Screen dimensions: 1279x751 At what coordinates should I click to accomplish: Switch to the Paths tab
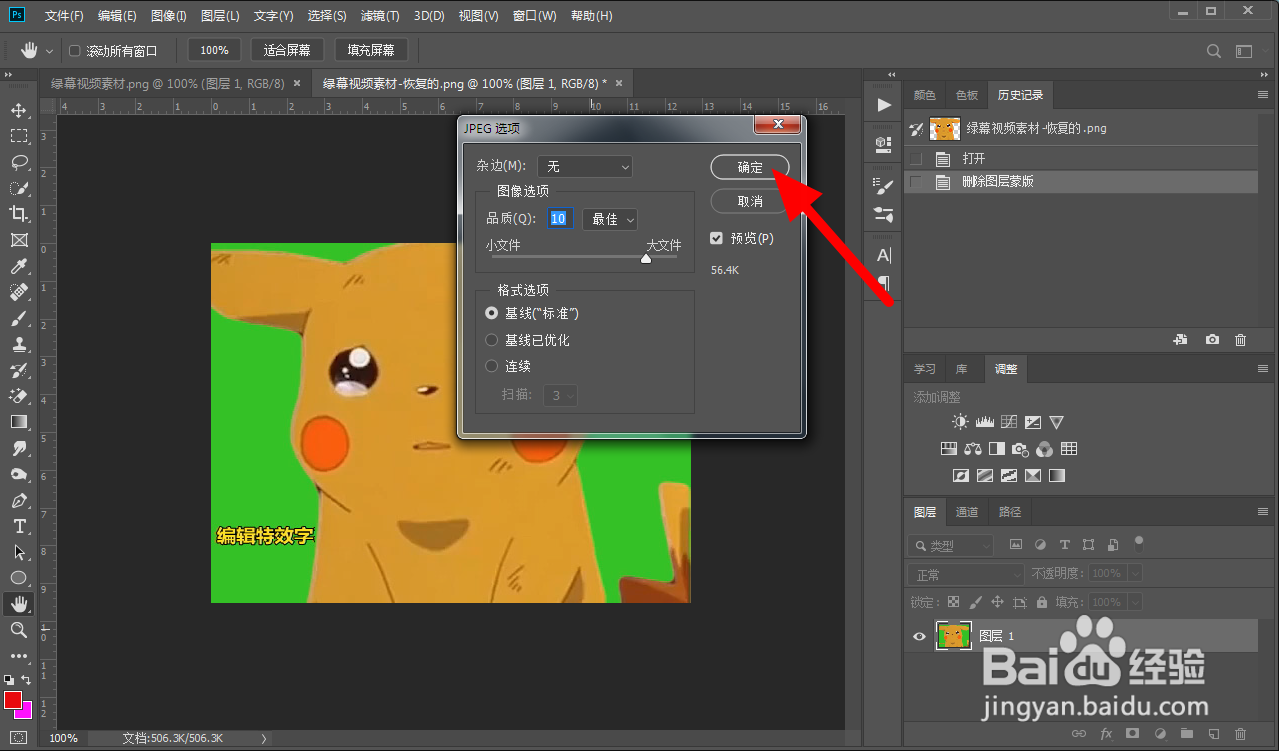tap(1010, 512)
